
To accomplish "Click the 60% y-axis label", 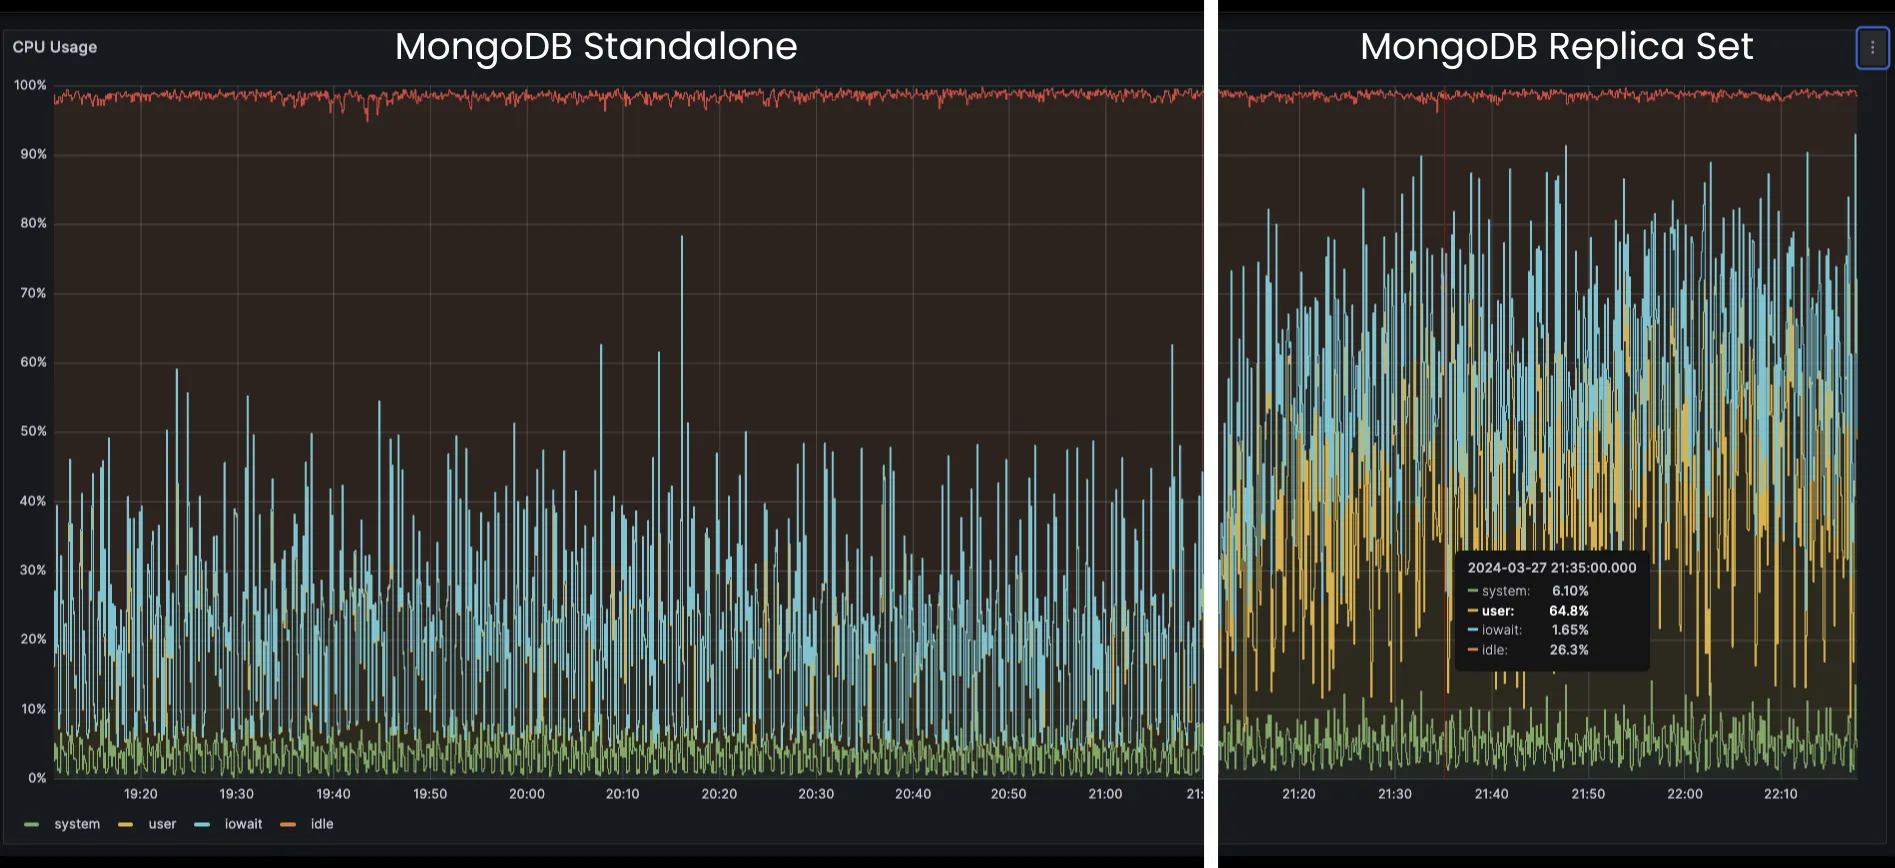I will click(33, 362).
